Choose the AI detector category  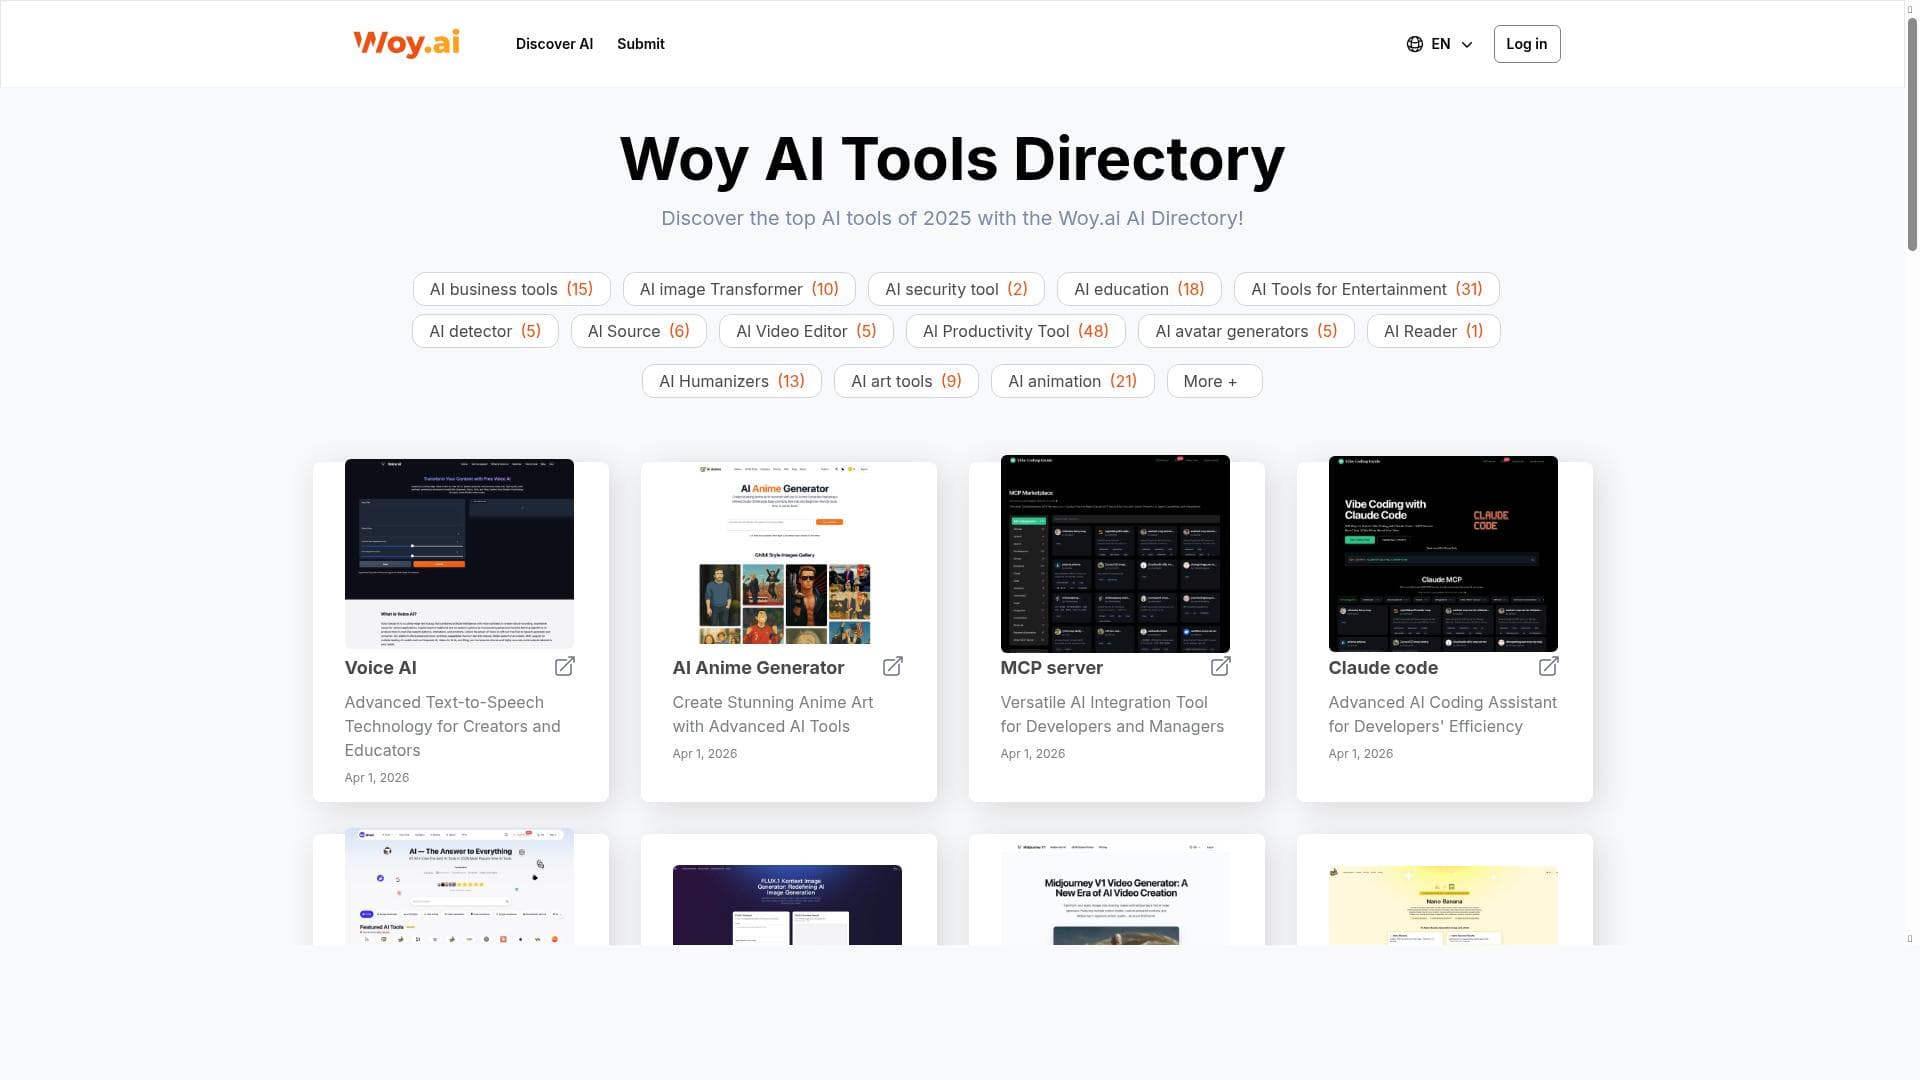click(x=485, y=331)
